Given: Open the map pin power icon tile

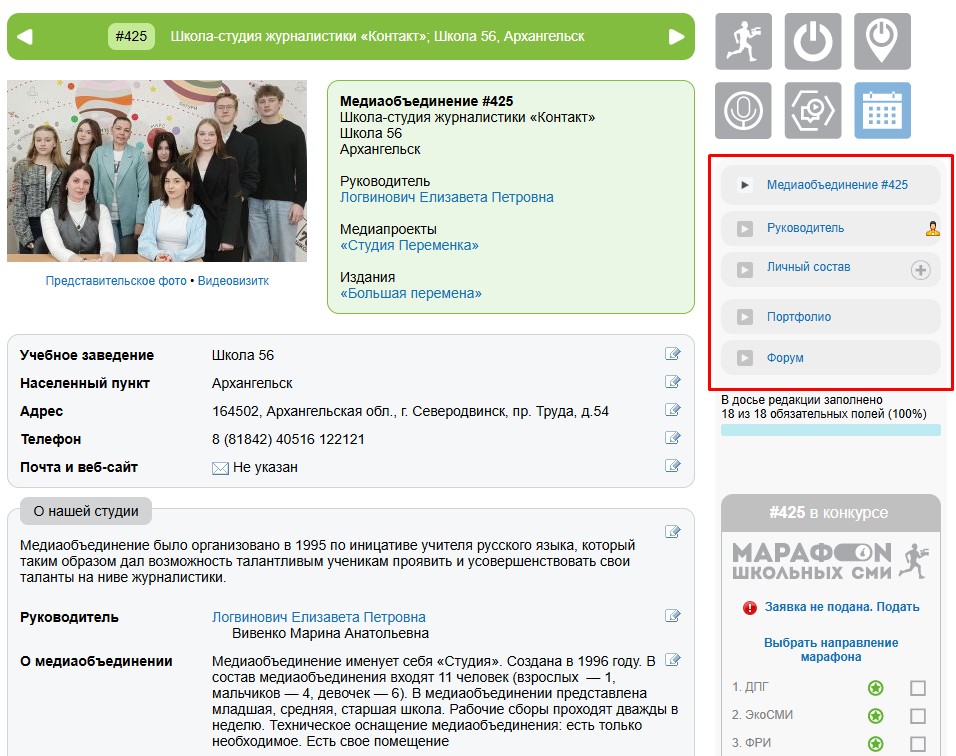Looking at the screenshot, I should tap(882, 41).
